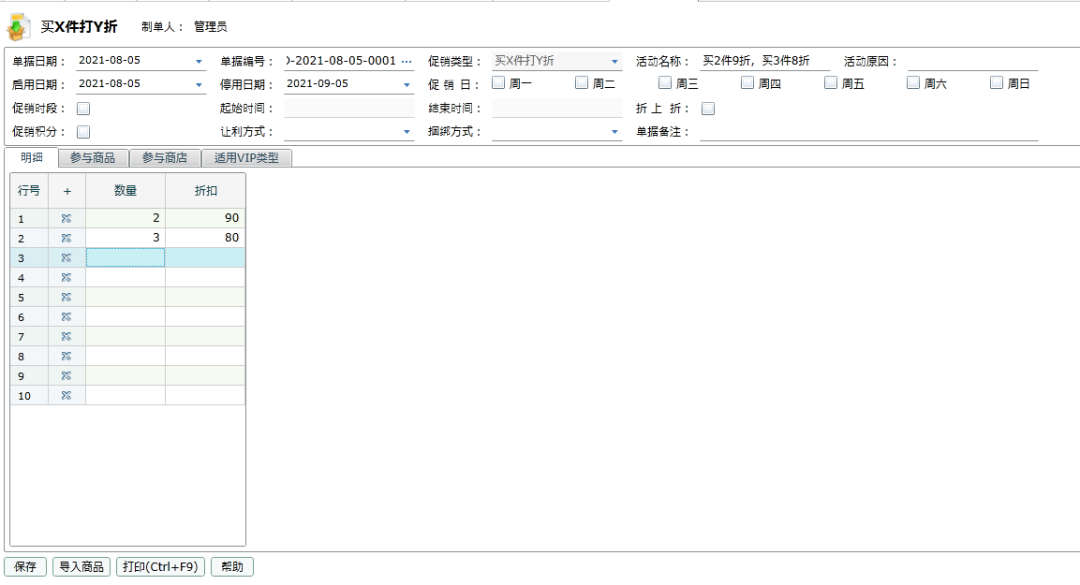This screenshot has height=585, width=1080.
Task: Check the 周一 promotion day box
Action: click(x=499, y=83)
